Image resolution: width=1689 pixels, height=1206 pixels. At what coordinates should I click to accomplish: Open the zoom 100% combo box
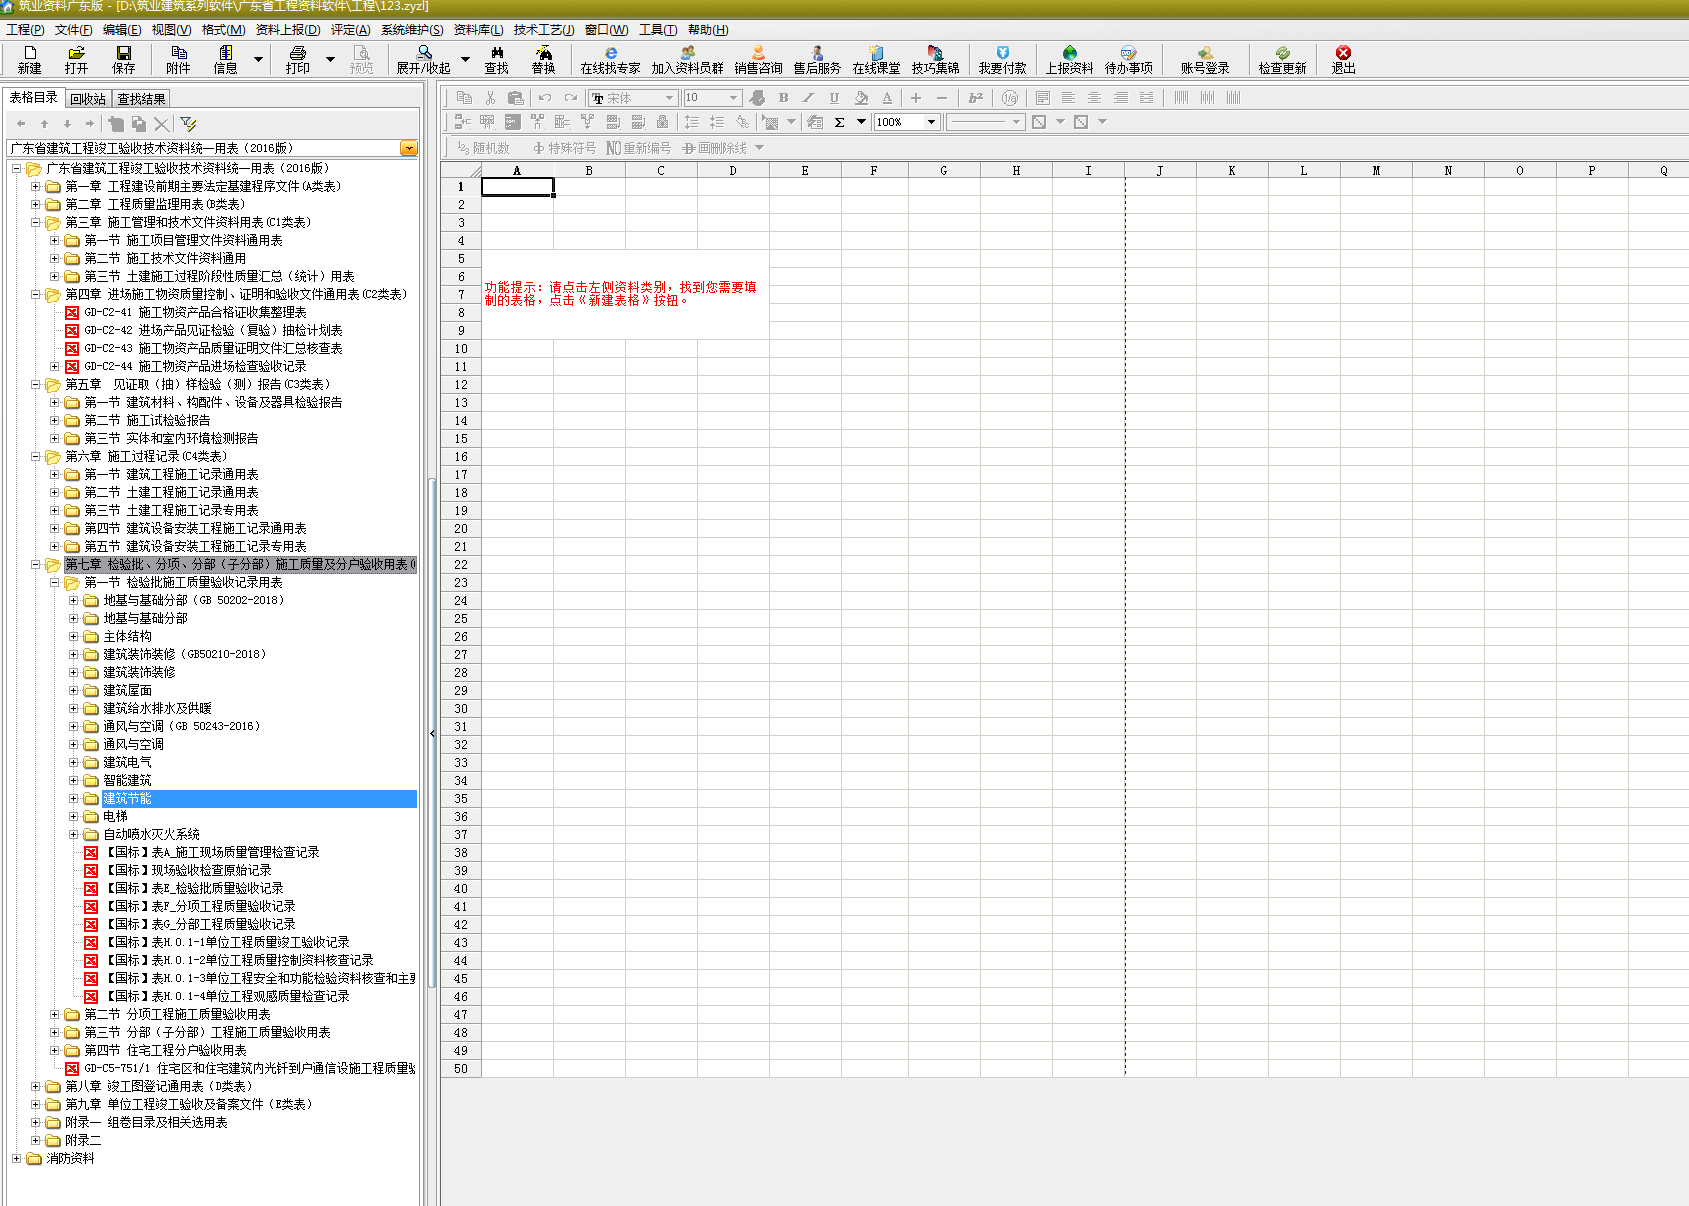click(906, 122)
